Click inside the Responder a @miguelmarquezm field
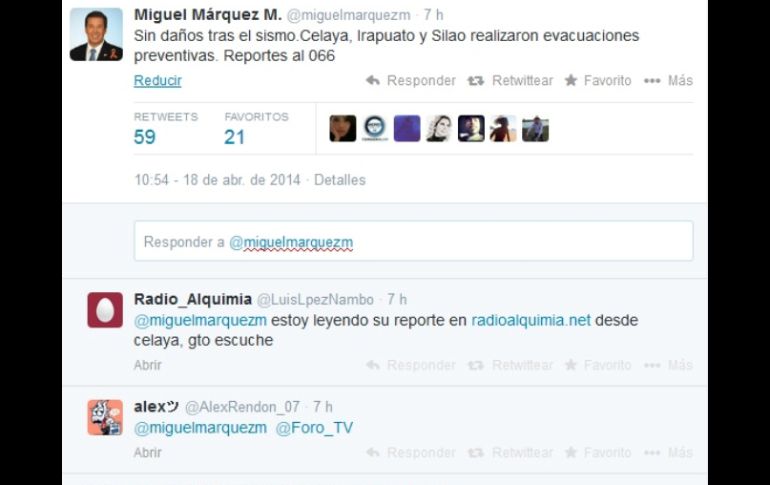 [413, 241]
